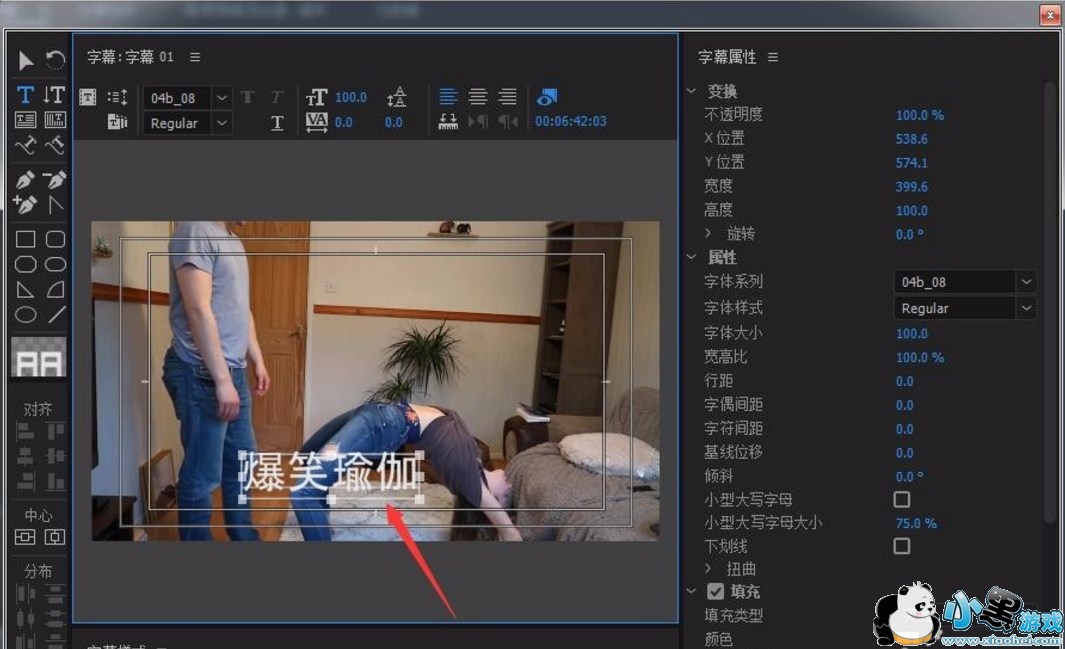1065x649 pixels.
Task: Enable the 下划线 checkbox
Action: point(902,546)
